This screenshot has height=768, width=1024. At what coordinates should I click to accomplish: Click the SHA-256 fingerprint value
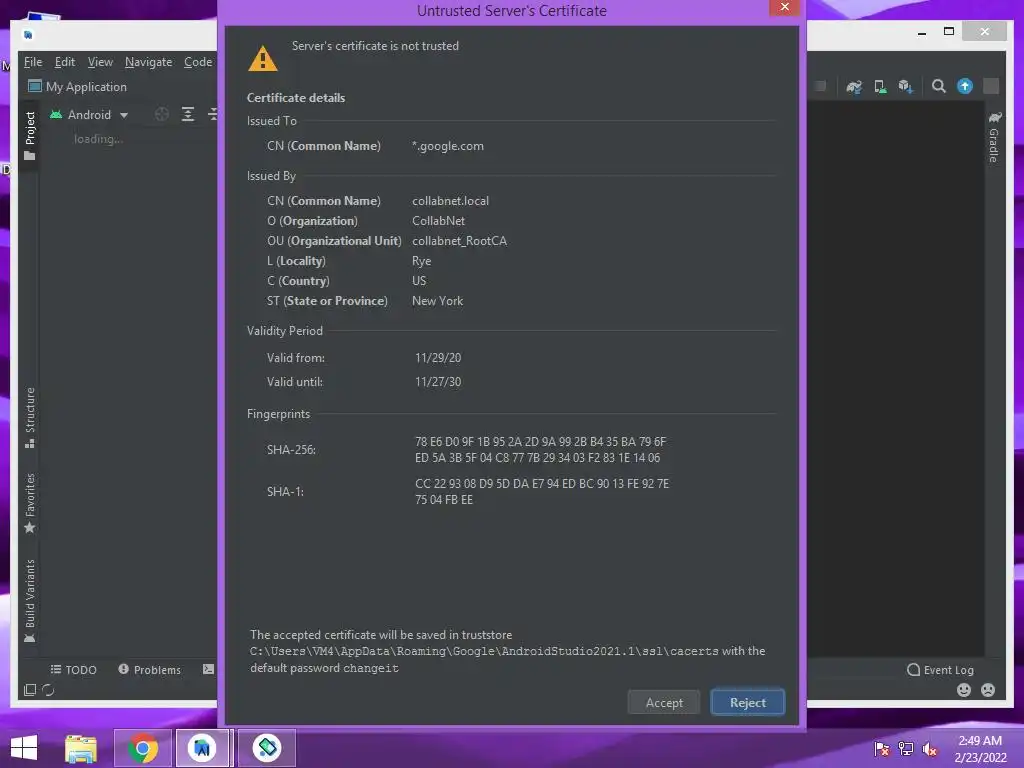point(540,450)
